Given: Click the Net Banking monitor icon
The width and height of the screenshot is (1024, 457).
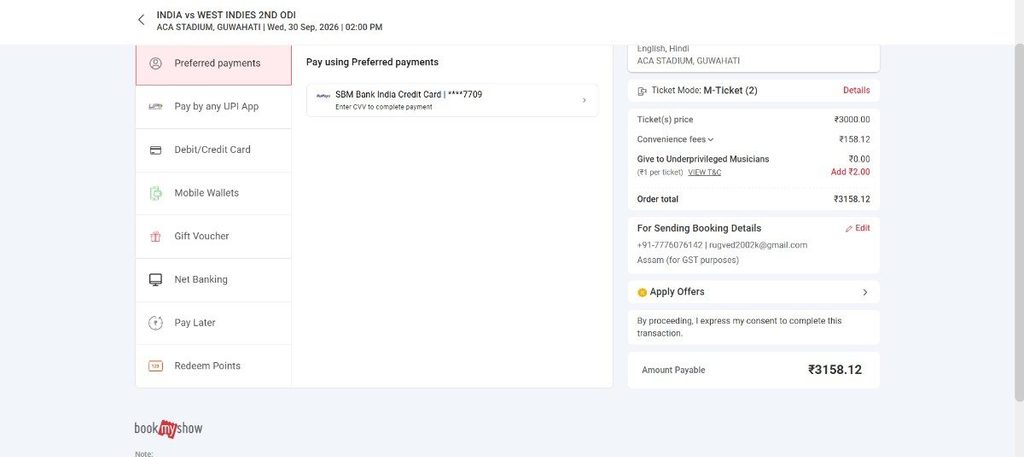Looking at the screenshot, I should 155,279.
